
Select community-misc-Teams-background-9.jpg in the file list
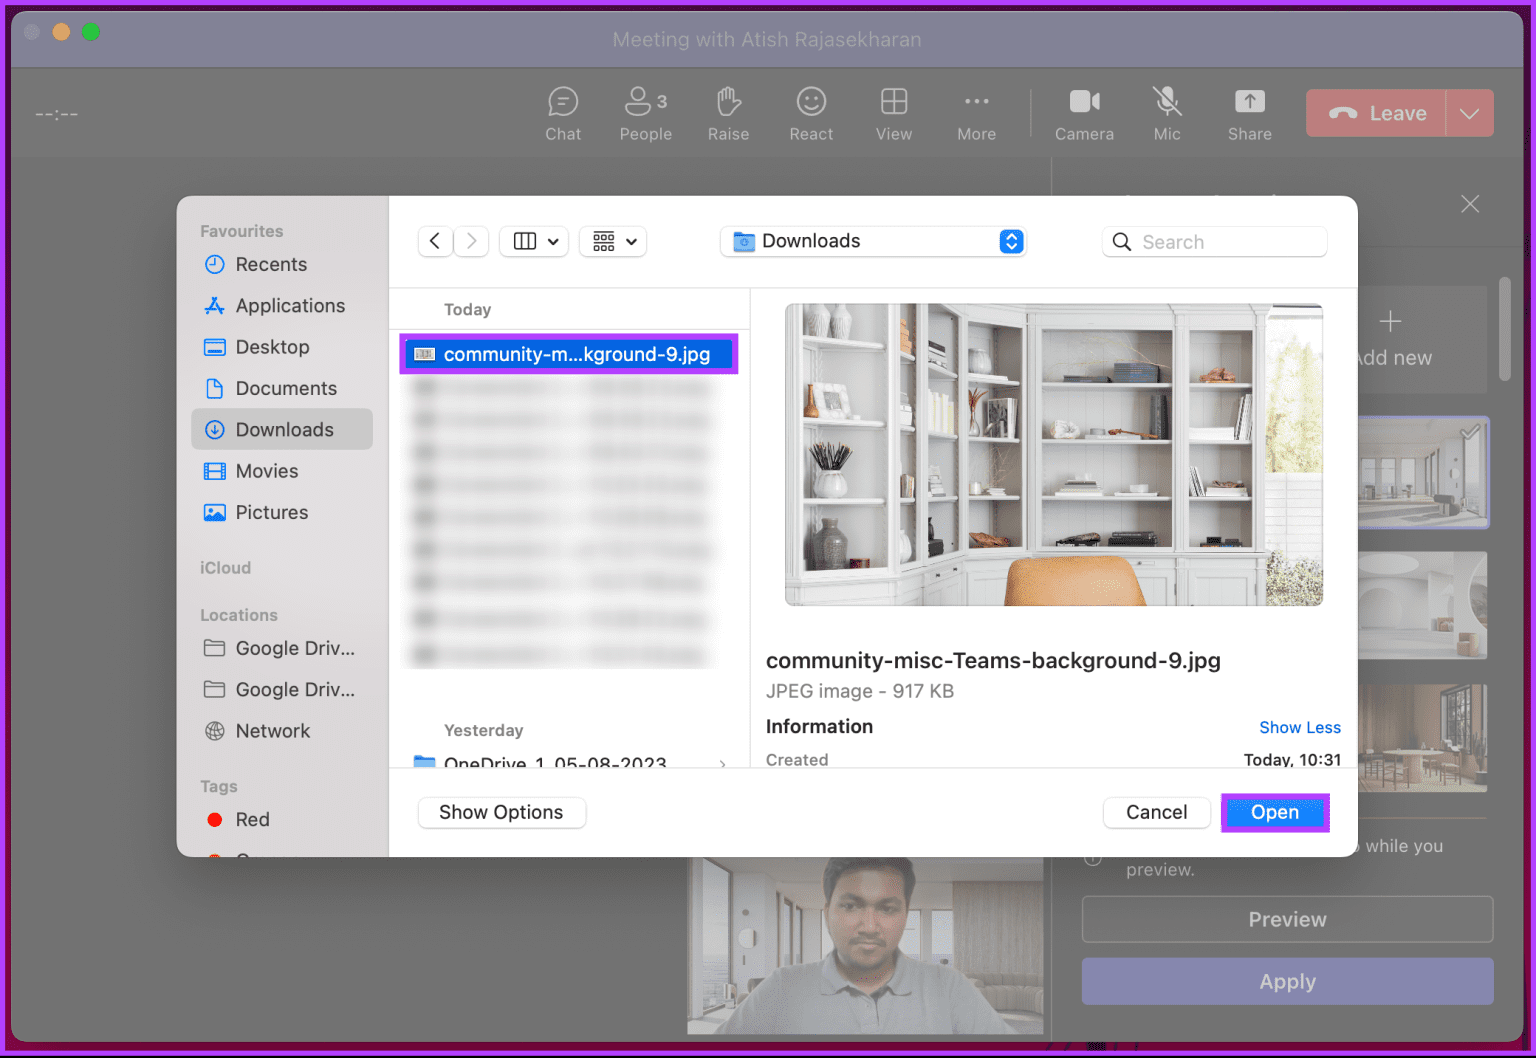click(x=568, y=353)
